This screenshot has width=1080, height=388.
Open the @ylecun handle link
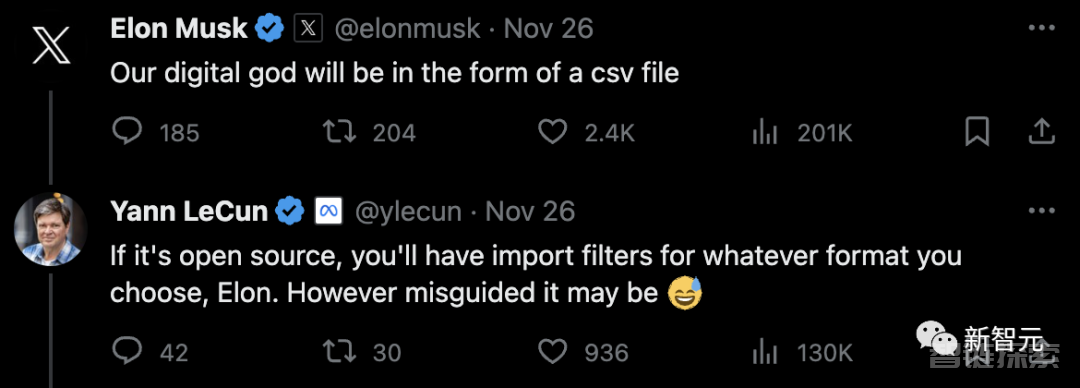click(x=408, y=211)
